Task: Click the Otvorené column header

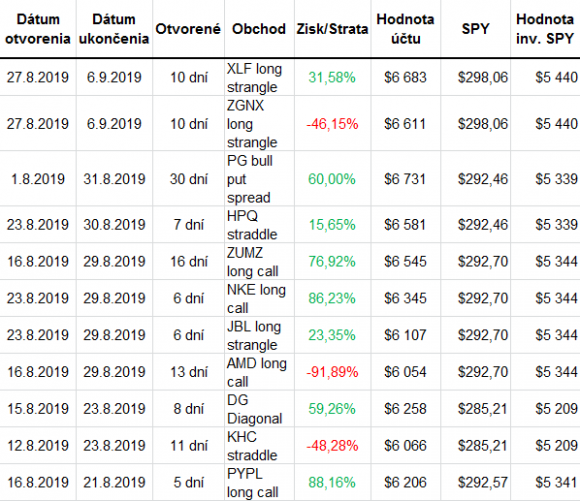Action: point(188,29)
